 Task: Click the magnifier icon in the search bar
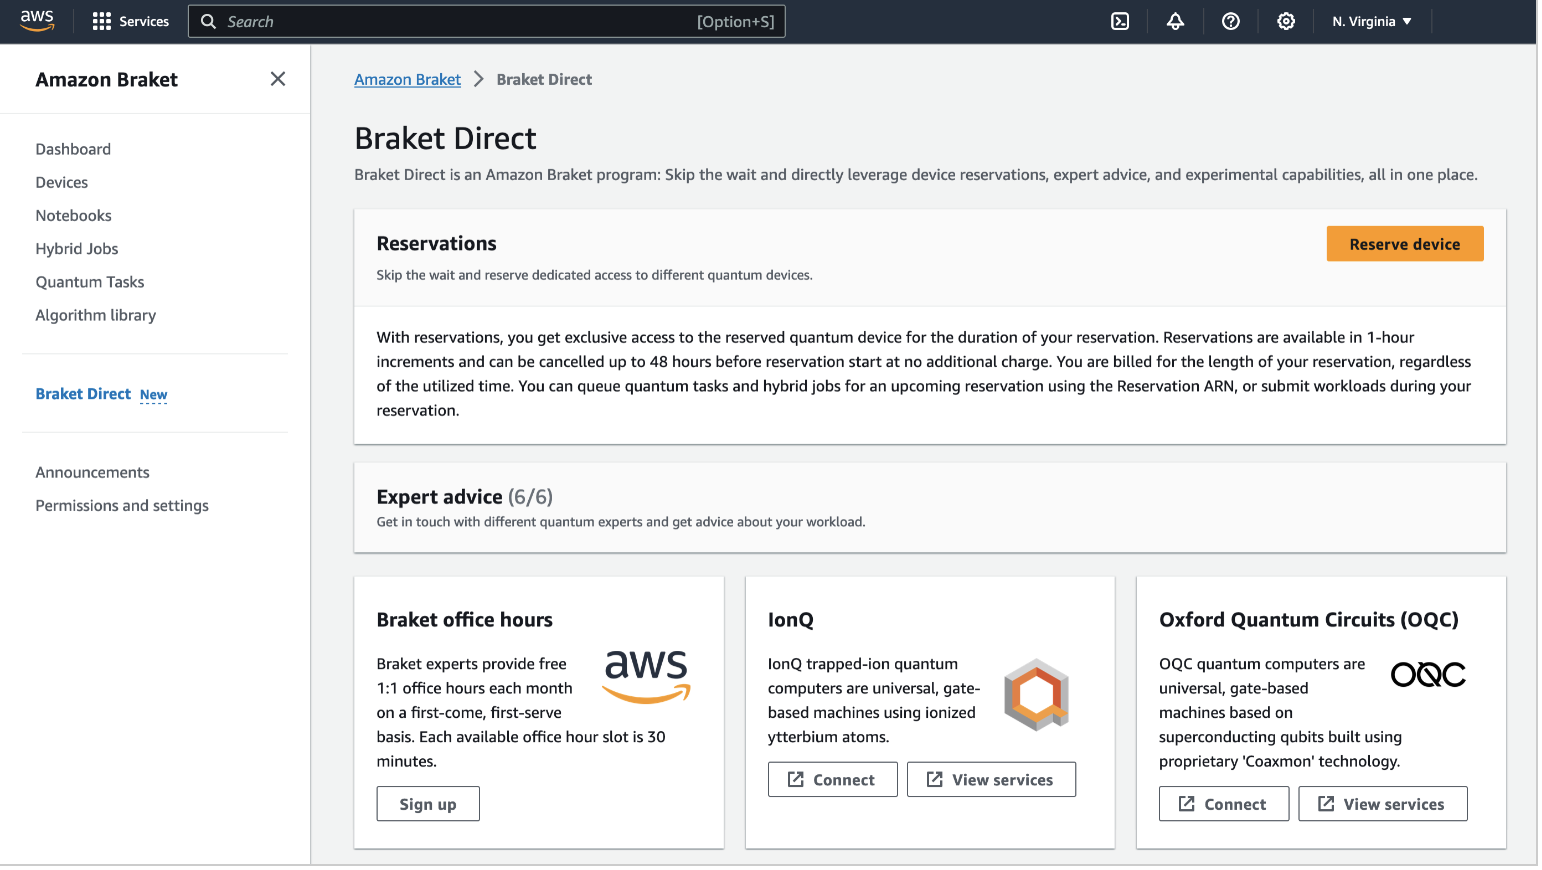pyautogui.click(x=208, y=21)
